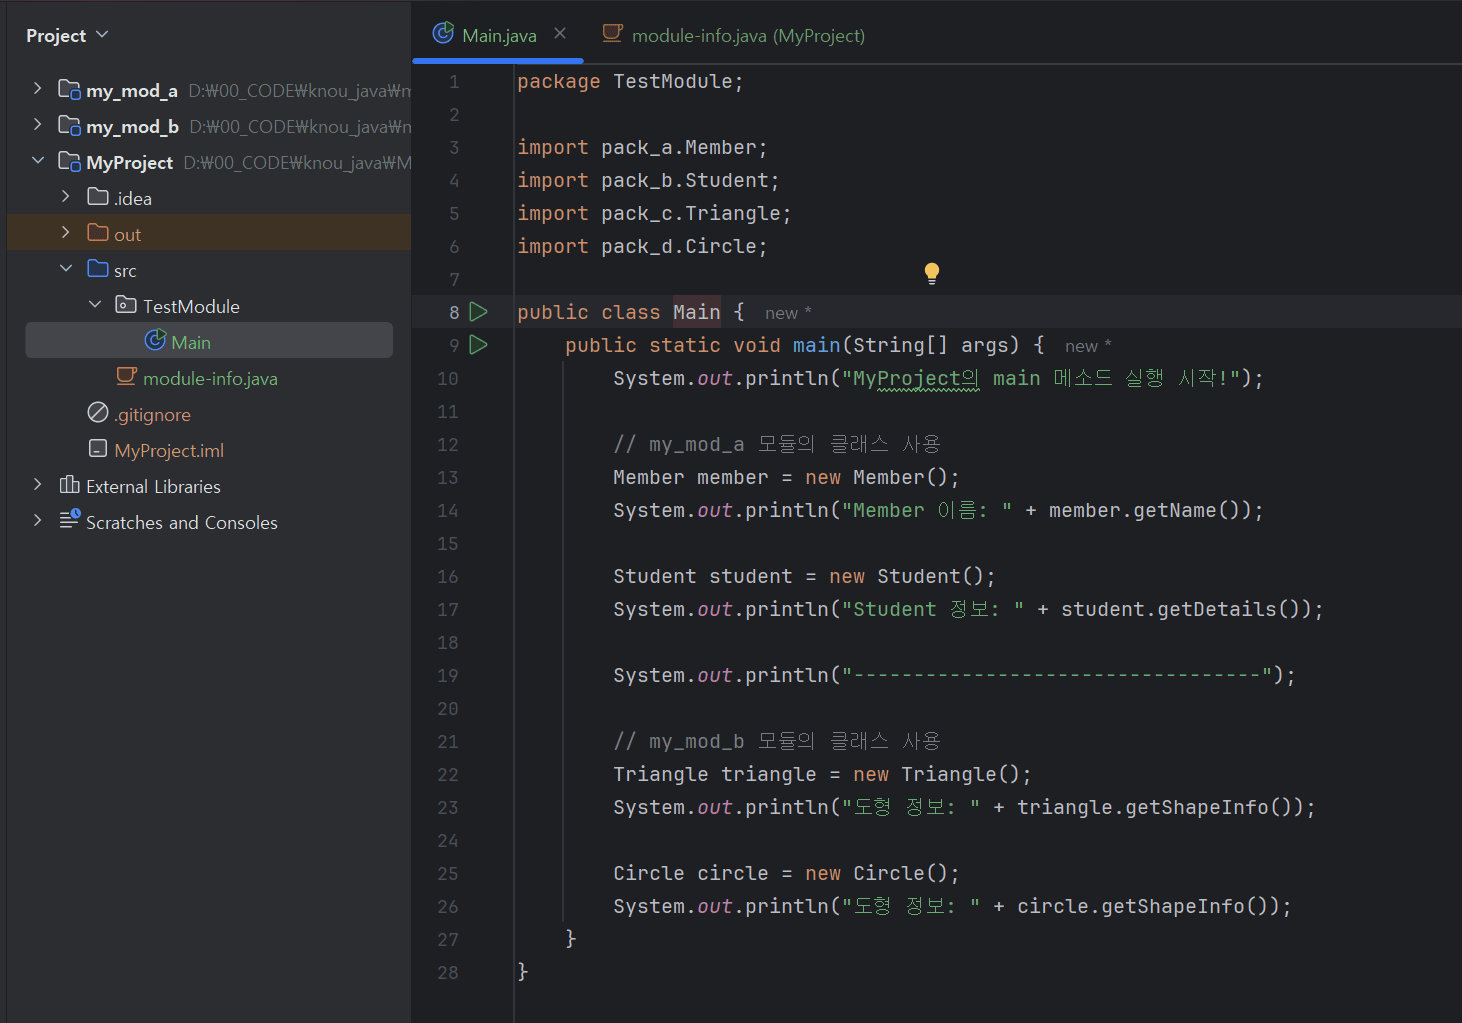1462x1023 pixels.
Task: Click the .gitignore file icon
Action: (x=98, y=413)
